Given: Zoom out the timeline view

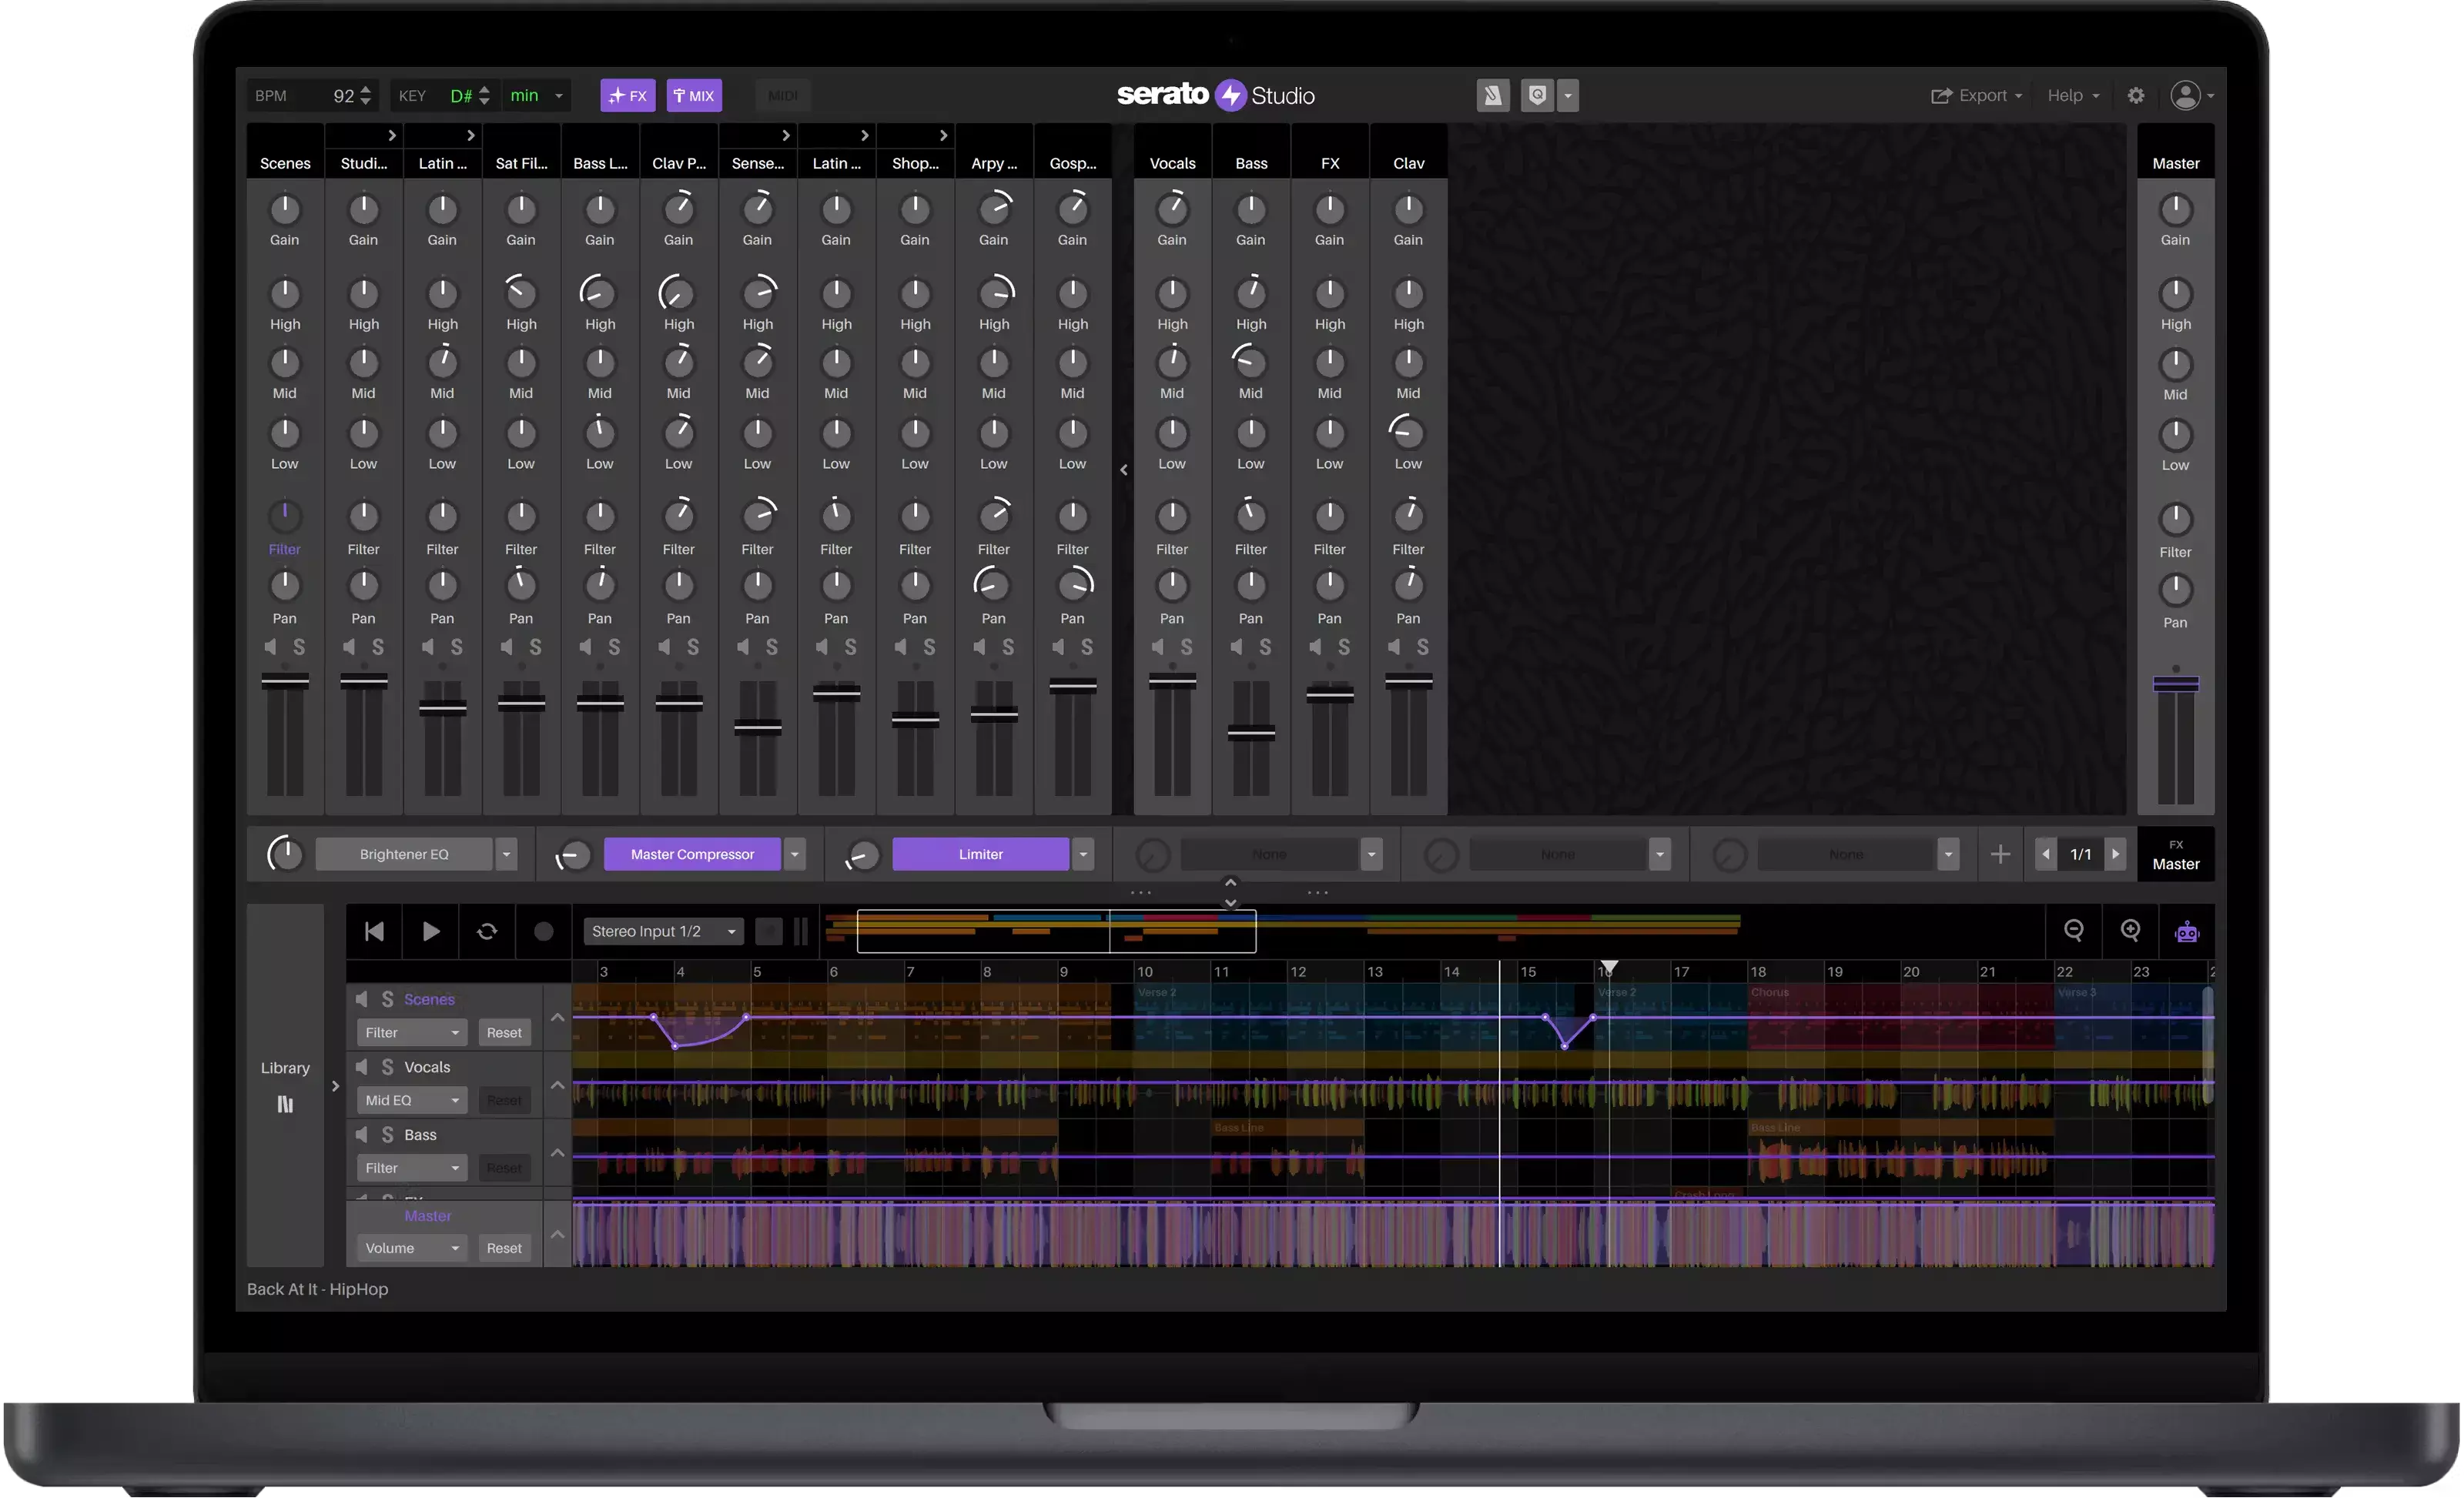Looking at the screenshot, I should click(2074, 931).
